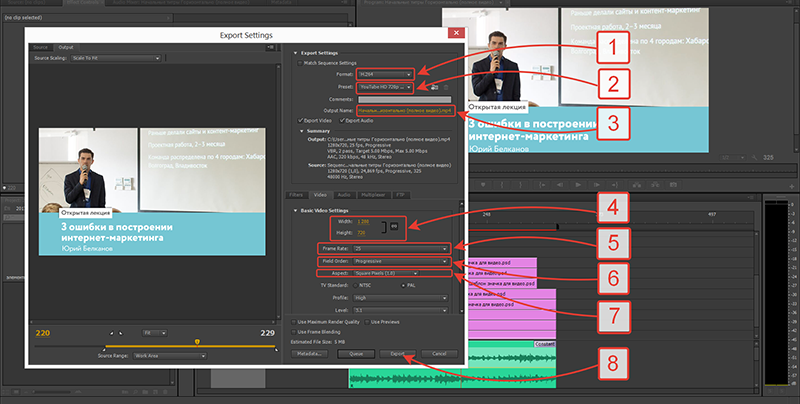Click the Export button
800x404 pixels.
click(x=396, y=354)
